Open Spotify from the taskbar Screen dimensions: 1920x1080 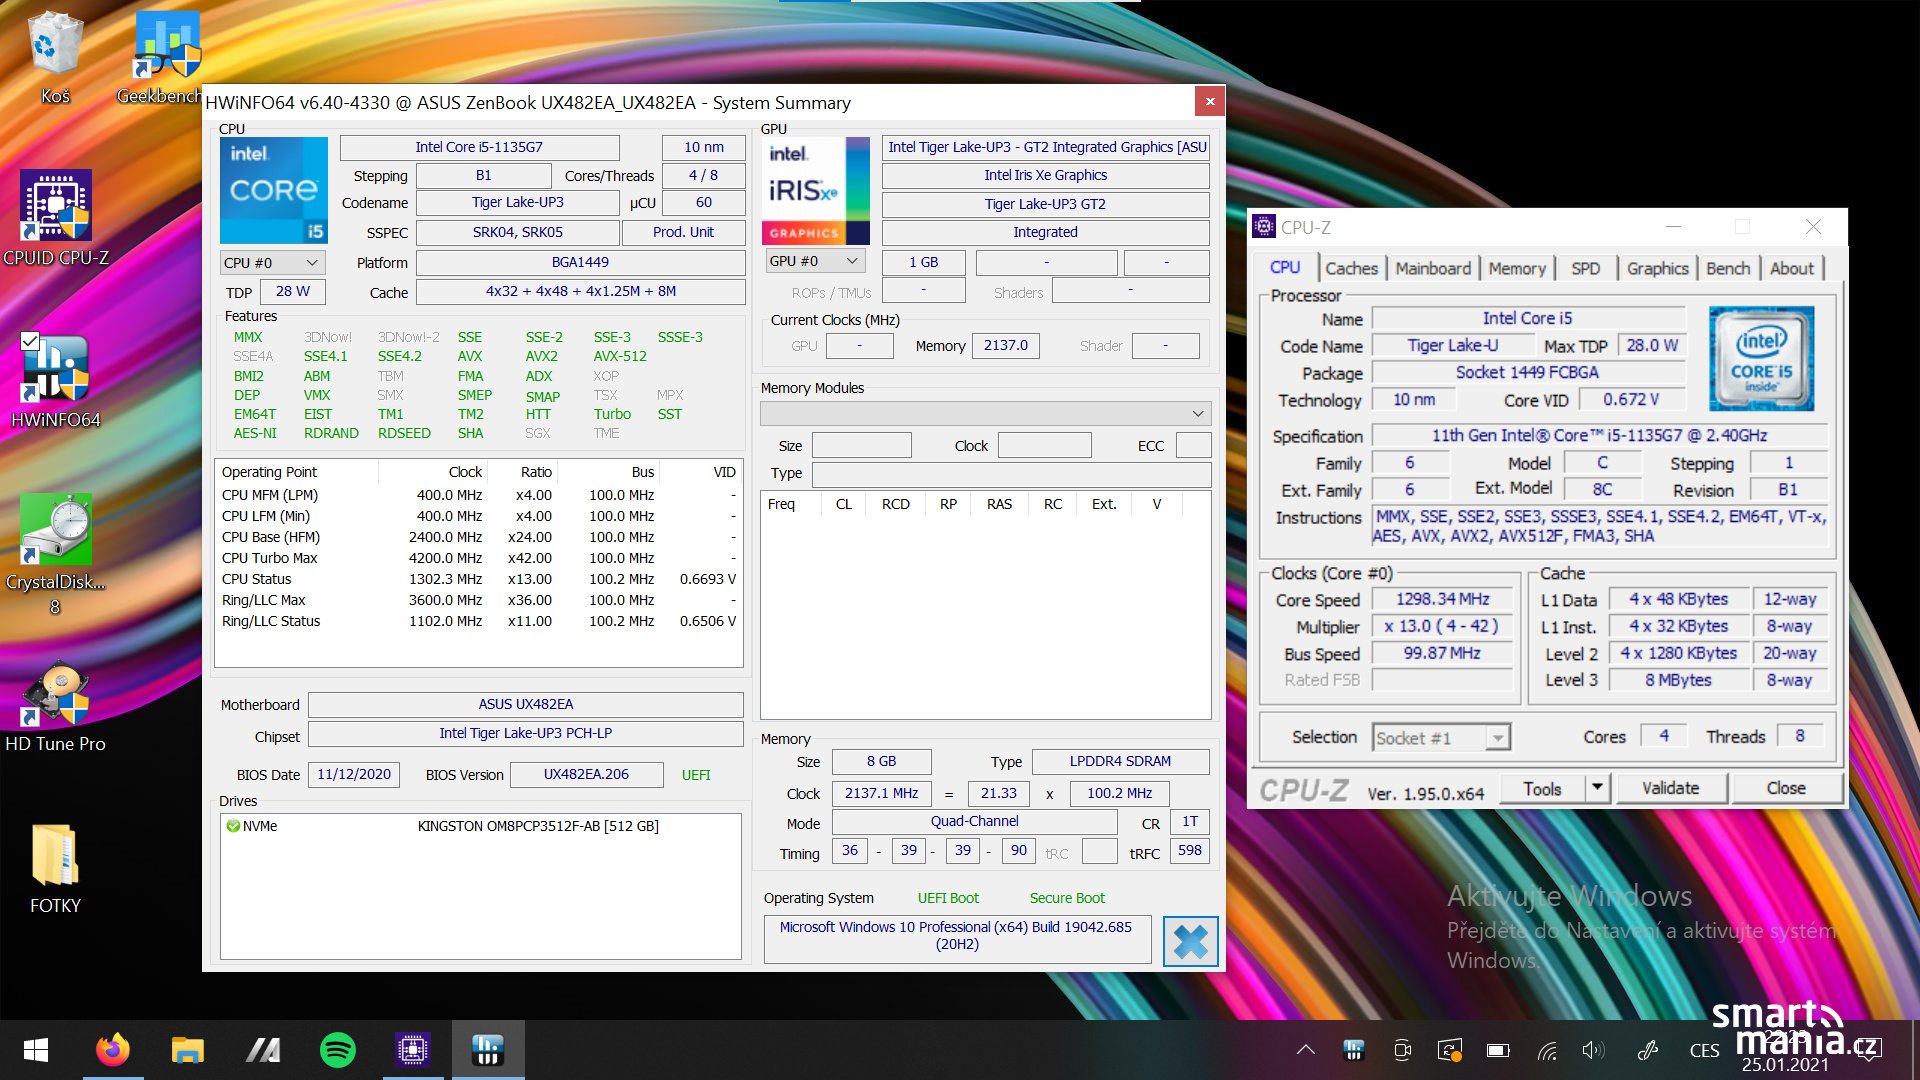click(338, 1050)
